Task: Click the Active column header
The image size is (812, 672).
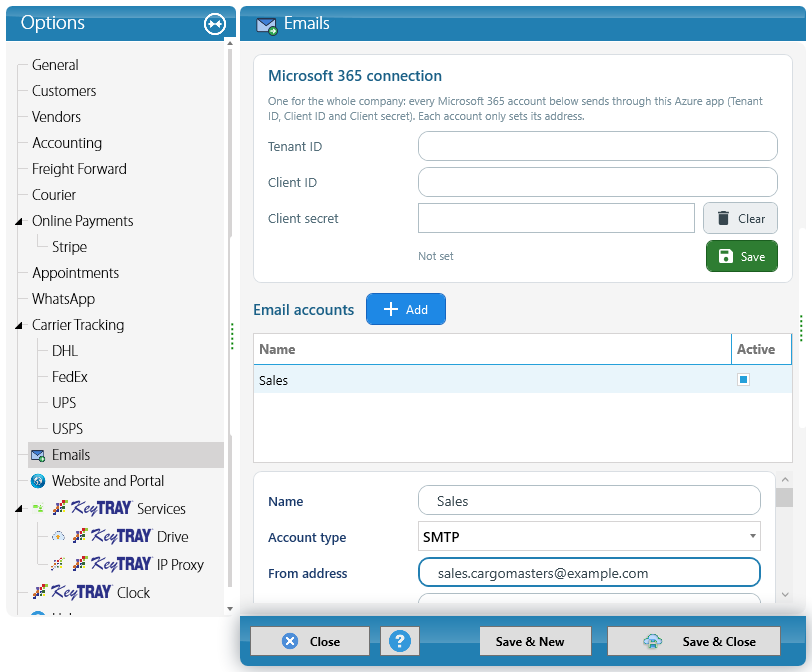Action: (x=761, y=349)
